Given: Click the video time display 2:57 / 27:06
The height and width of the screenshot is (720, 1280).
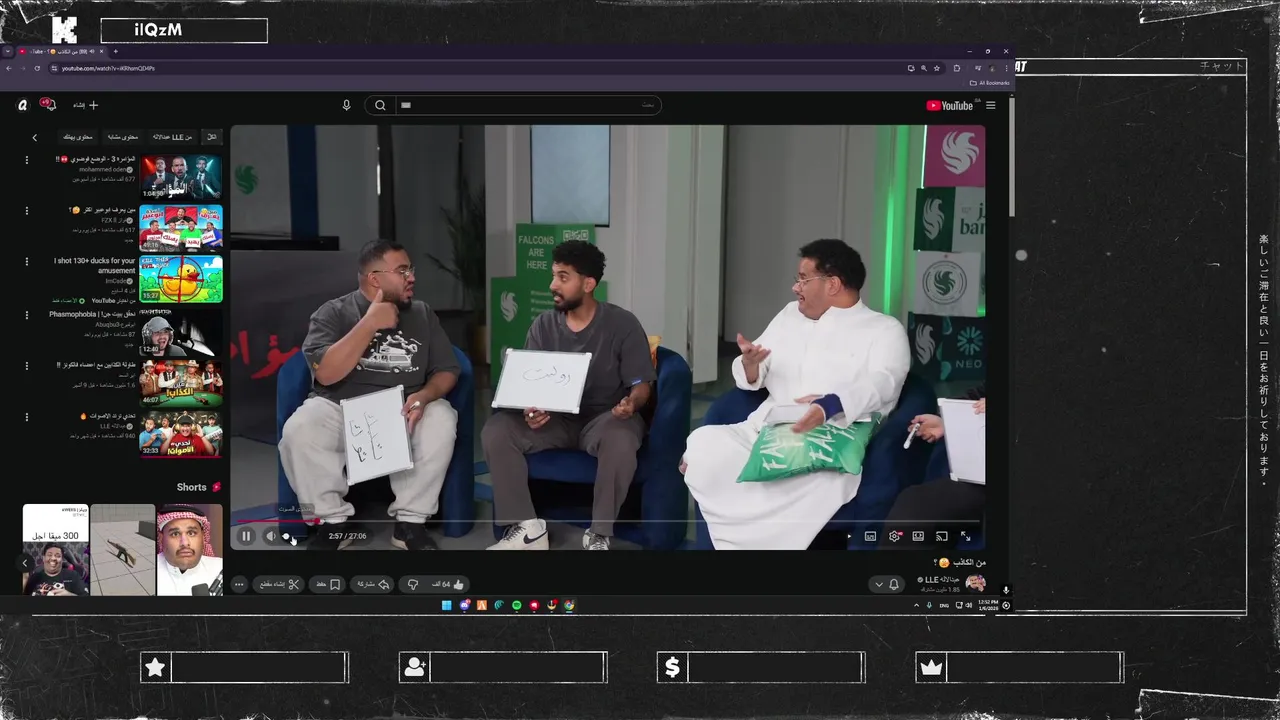Looking at the screenshot, I should 347,536.
